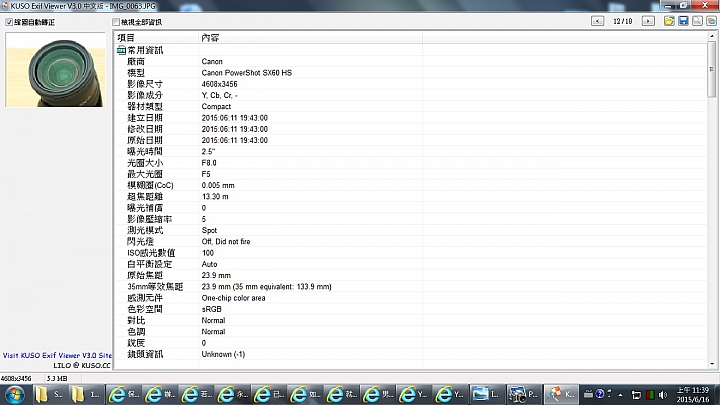Screen dimensions: 720x405
Task: Click the 項目 column header
Action: [x=156, y=38]
